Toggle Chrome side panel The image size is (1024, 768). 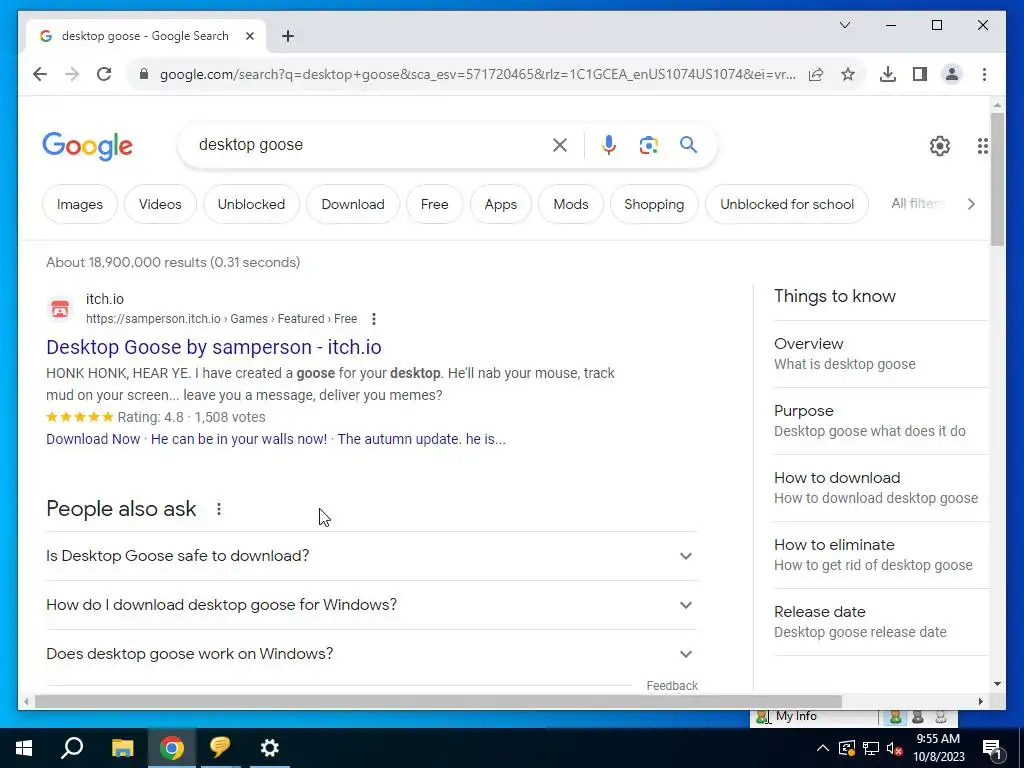(x=920, y=74)
